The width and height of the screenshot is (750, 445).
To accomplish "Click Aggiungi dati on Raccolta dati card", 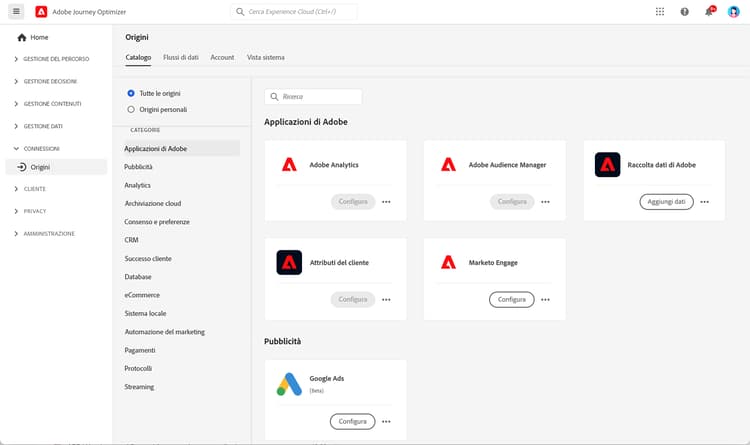I will pos(666,202).
